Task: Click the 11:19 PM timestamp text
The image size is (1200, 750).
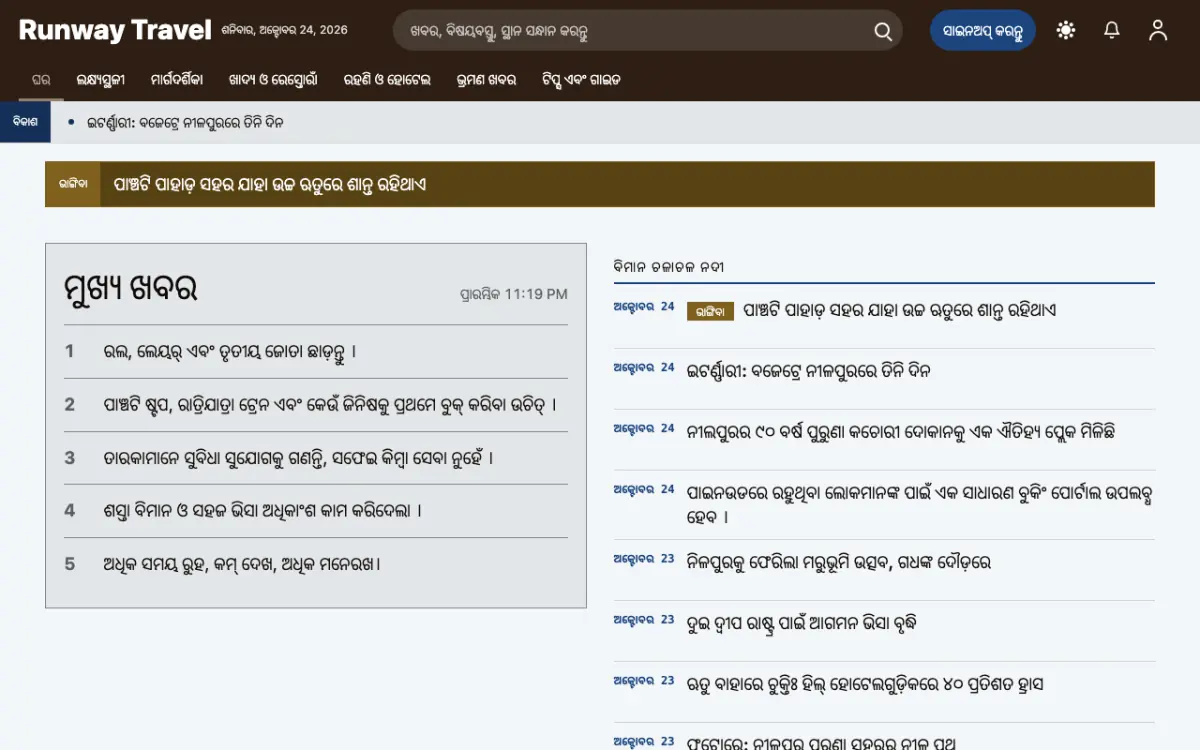Action: point(536,294)
